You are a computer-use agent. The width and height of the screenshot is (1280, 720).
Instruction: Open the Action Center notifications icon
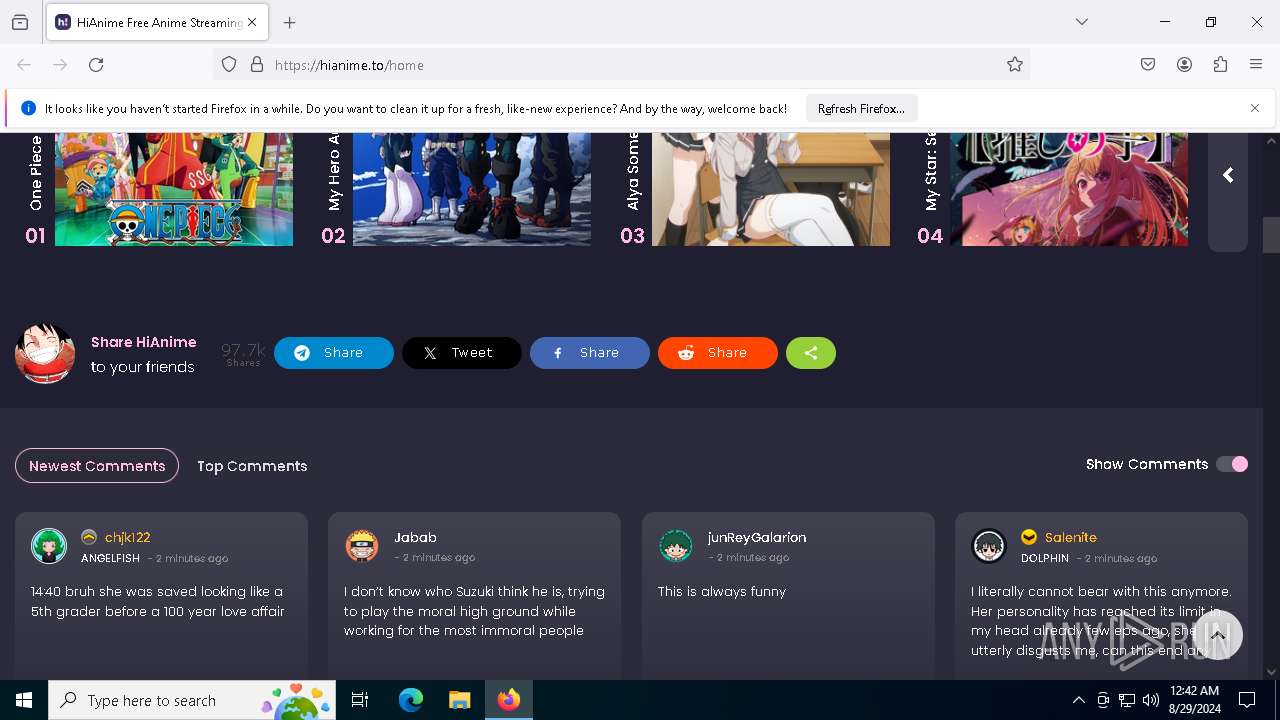tap(1247, 700)
